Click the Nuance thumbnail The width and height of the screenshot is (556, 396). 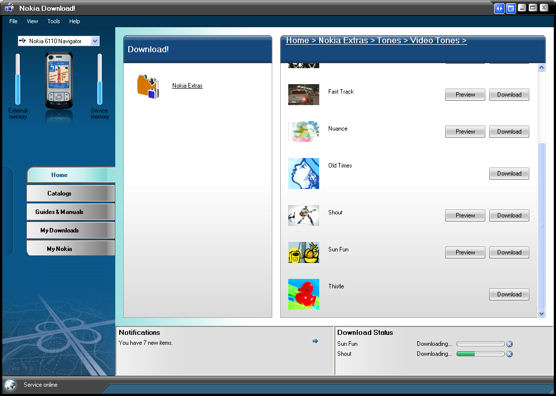point(304,131)
